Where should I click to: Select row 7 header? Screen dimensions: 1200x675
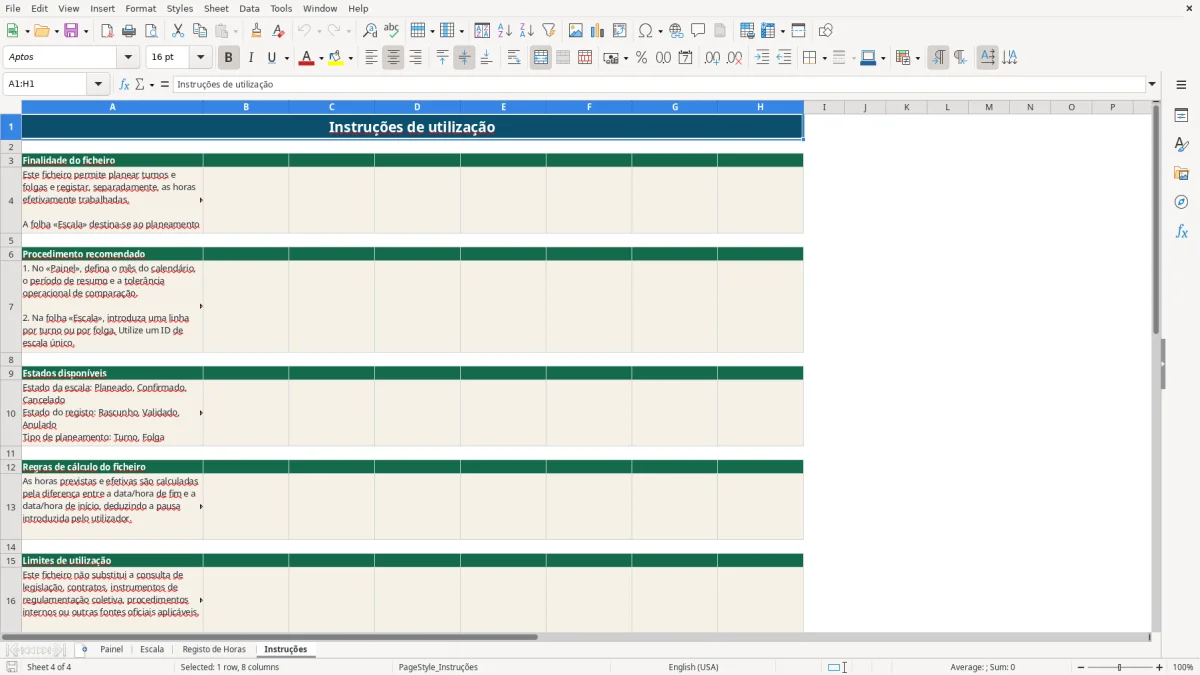tap(11, 306)
